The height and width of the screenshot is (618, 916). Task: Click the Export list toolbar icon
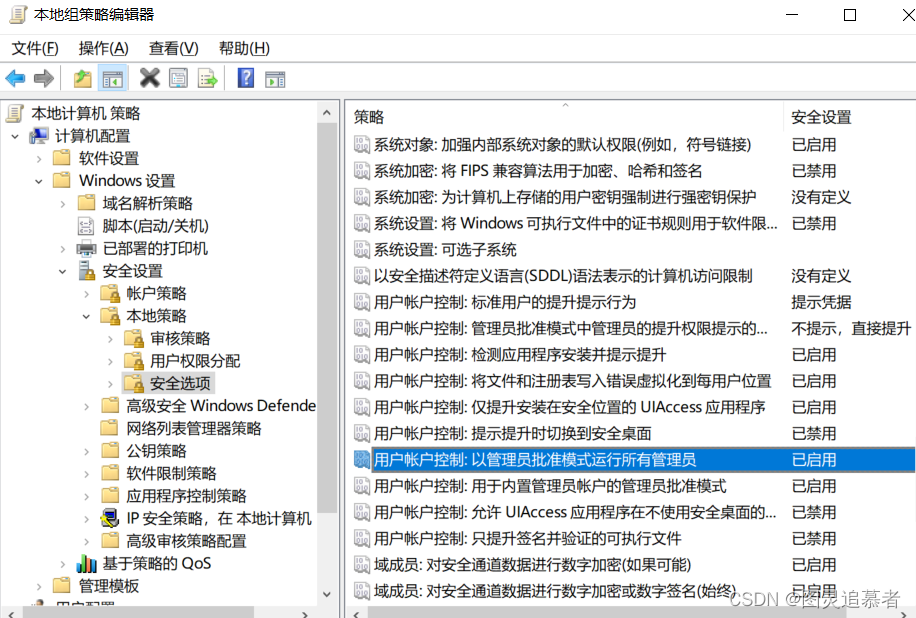207,78
